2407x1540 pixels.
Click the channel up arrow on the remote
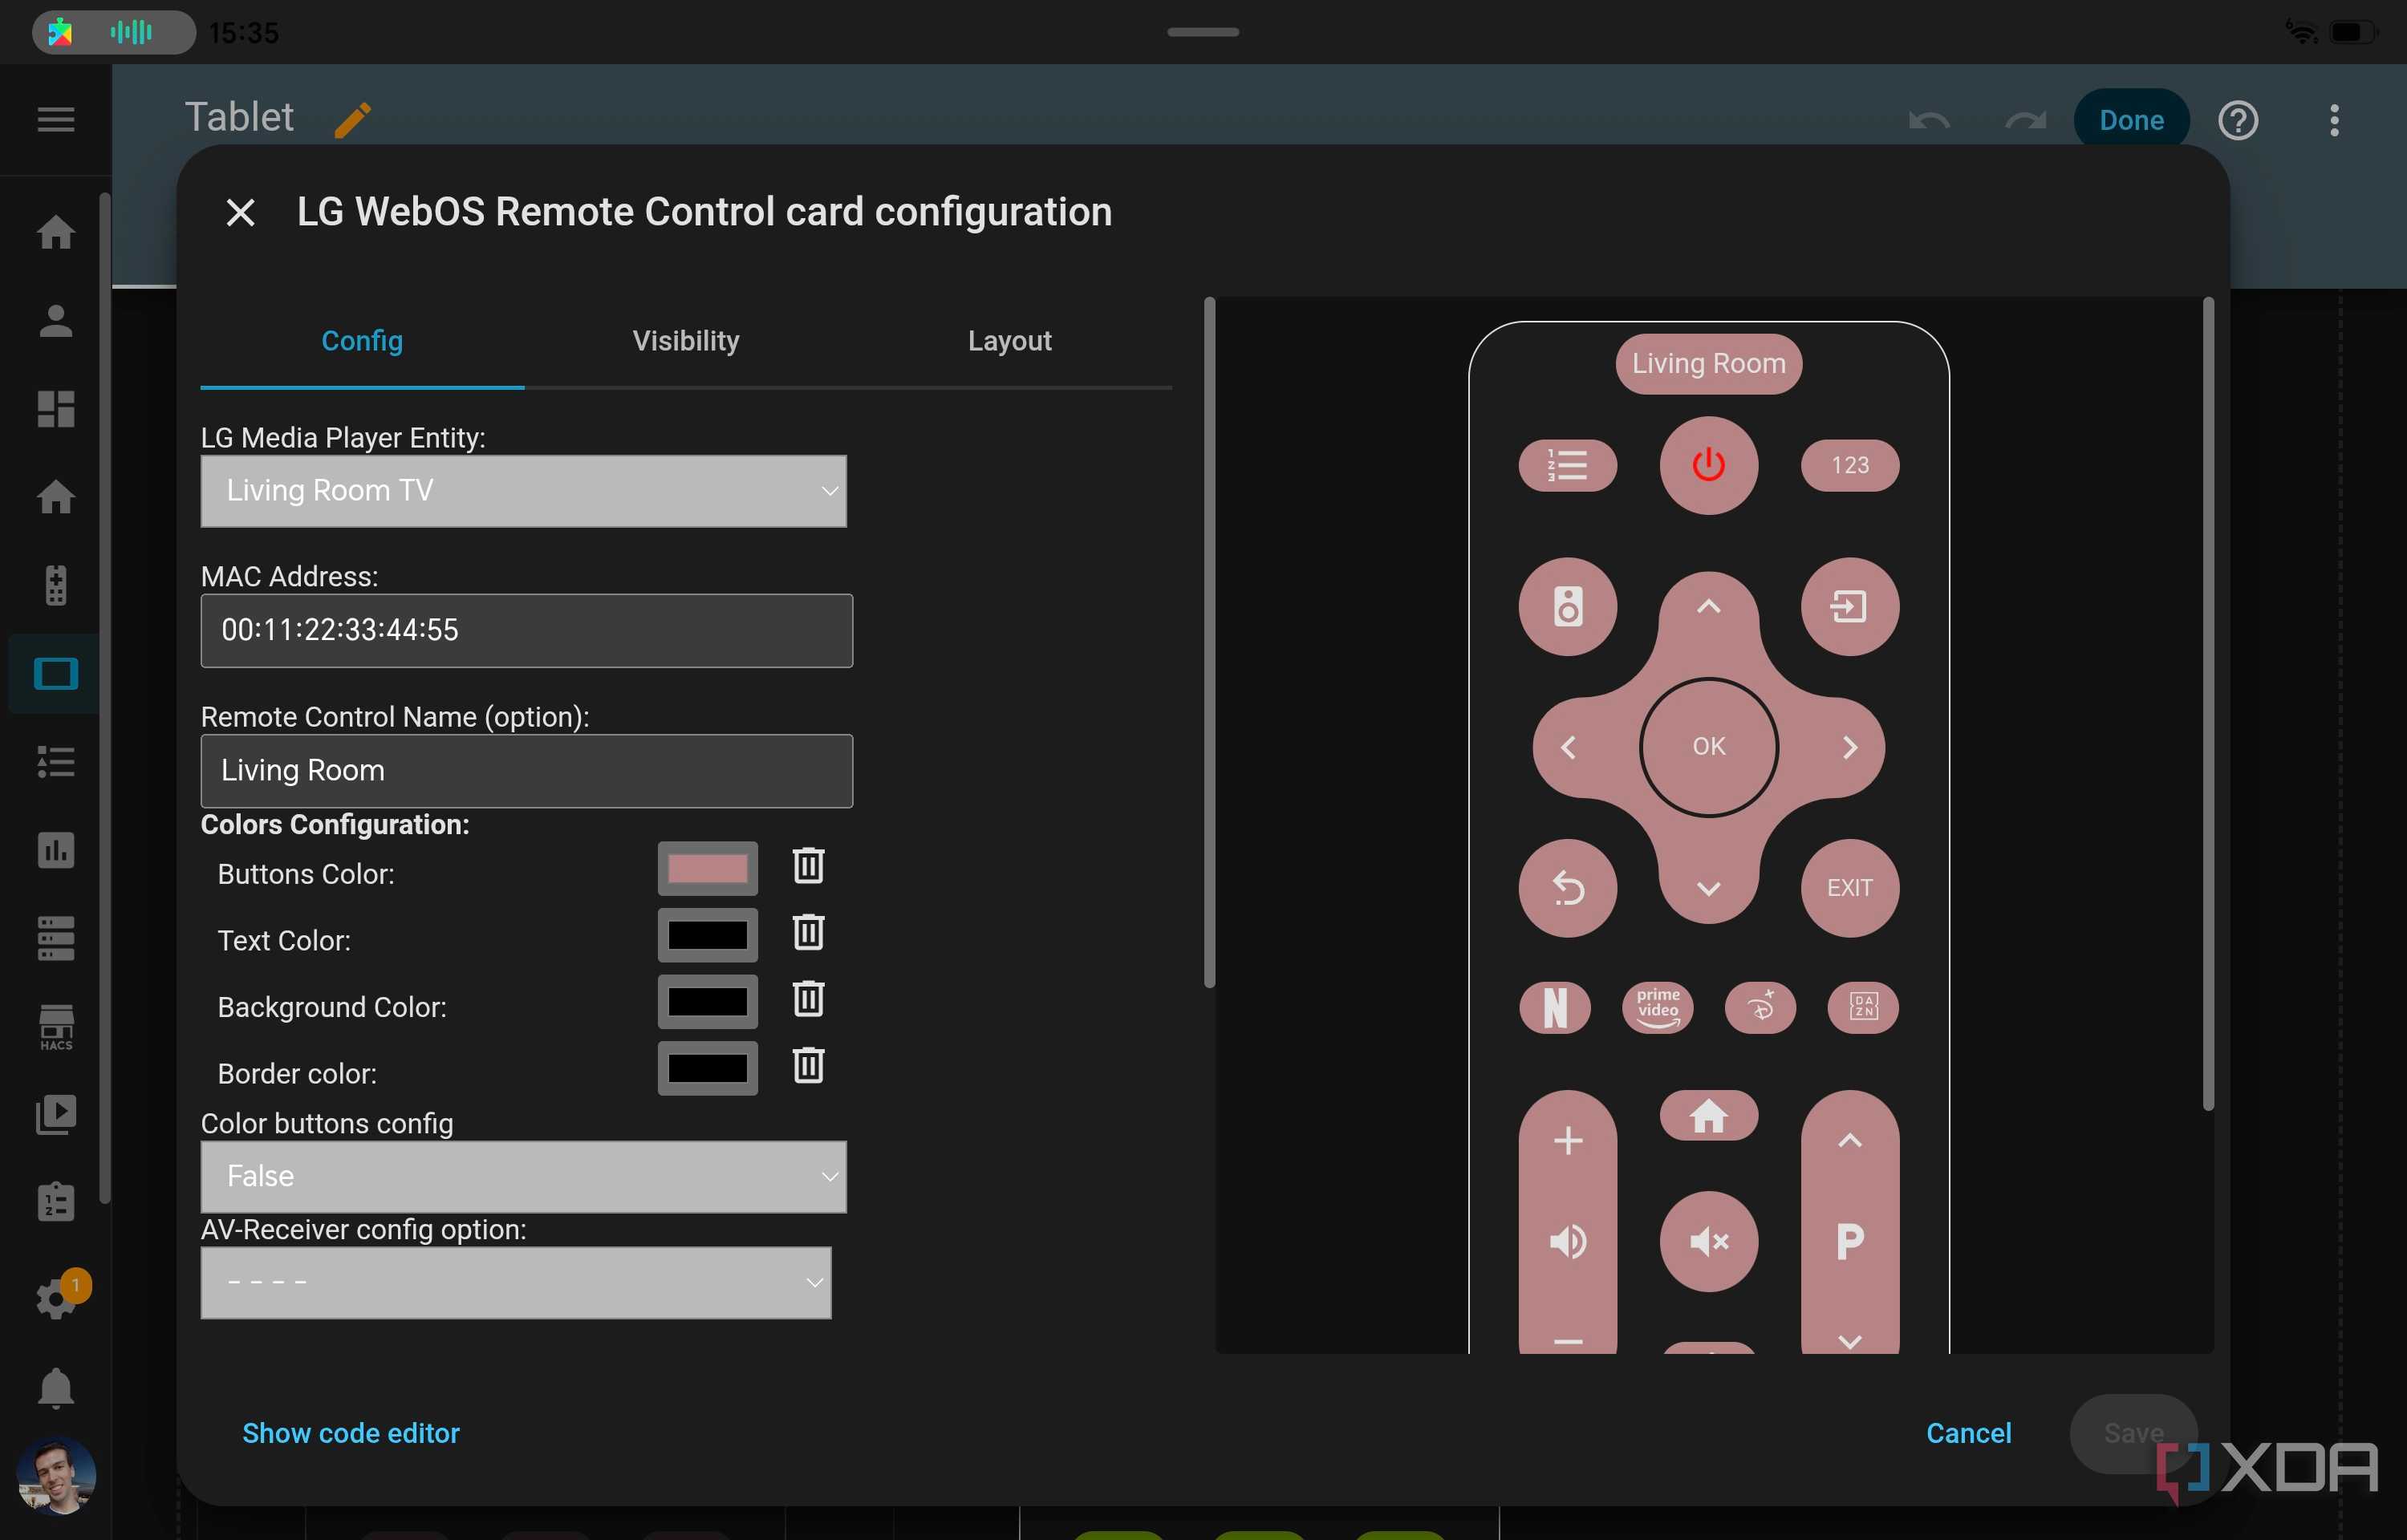point(1849,1141)
